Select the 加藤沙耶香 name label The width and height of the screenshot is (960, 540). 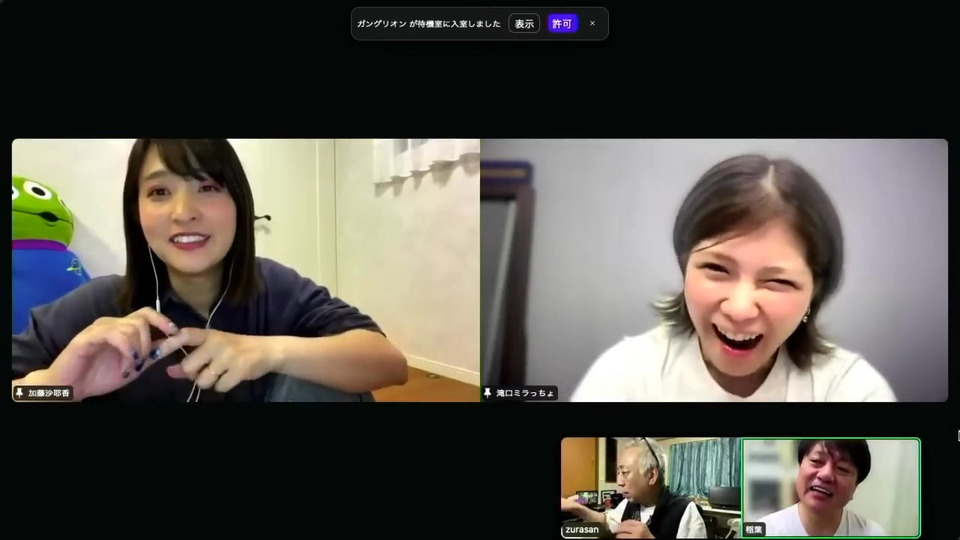48,393
